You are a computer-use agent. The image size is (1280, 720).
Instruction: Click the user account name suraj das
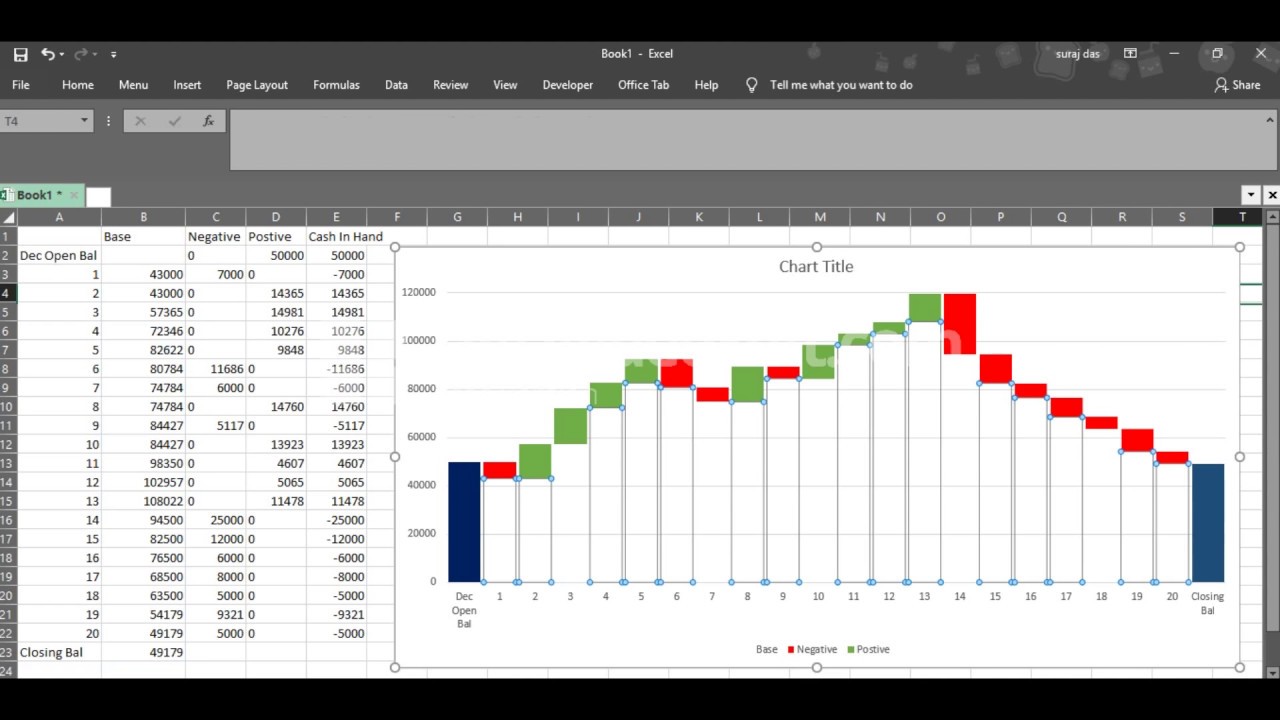[x=1077, y=54]
